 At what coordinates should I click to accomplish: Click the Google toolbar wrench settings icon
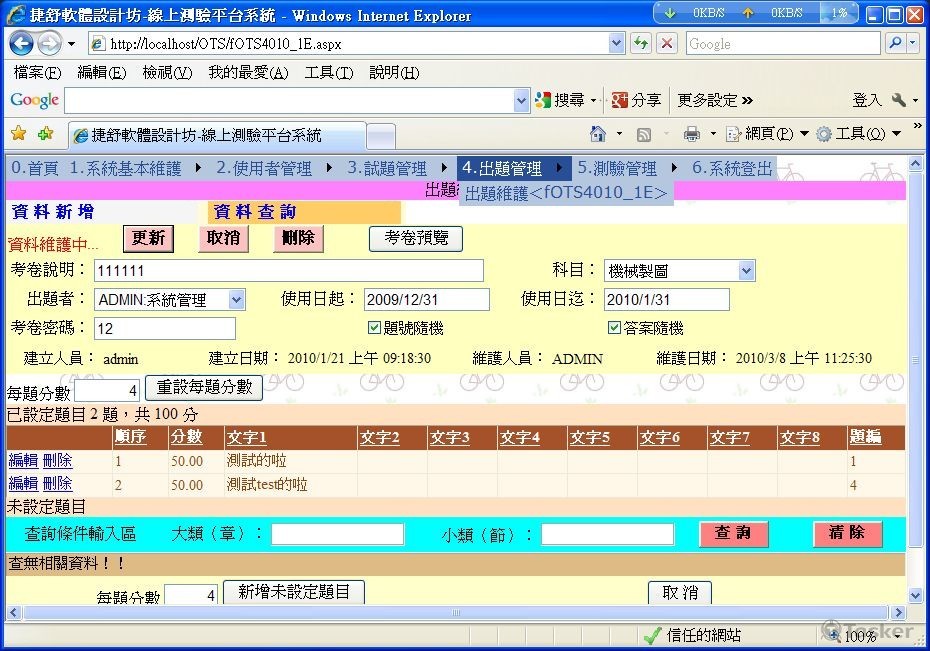[x=897, y=100]
